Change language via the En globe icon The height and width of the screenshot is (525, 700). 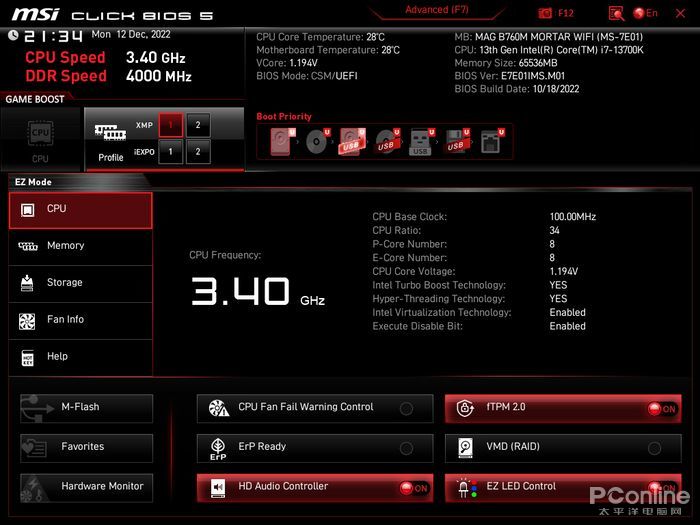(646, 13)
